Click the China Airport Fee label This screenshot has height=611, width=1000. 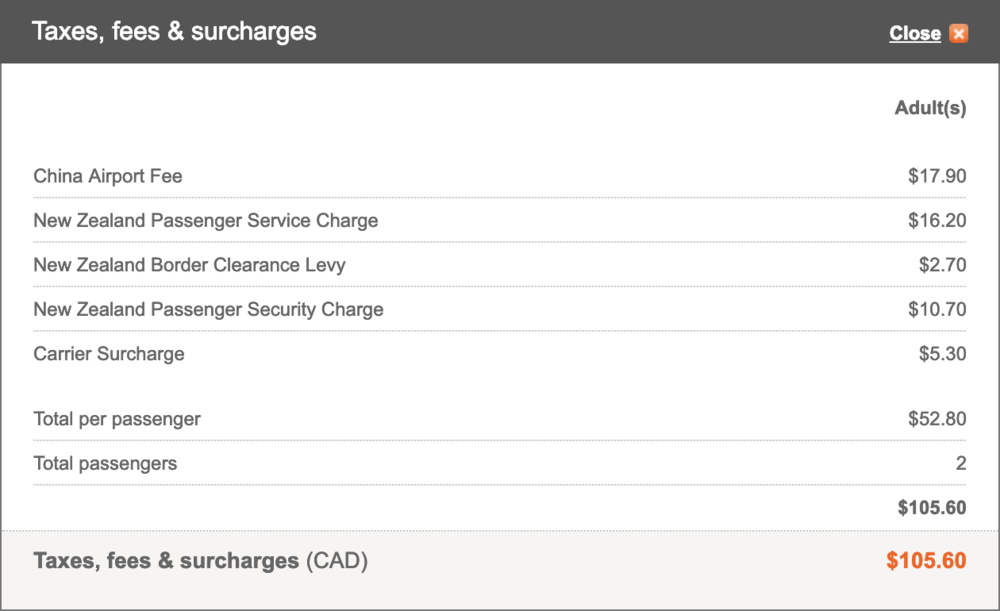pyautogui.click(x=108, y=176)
